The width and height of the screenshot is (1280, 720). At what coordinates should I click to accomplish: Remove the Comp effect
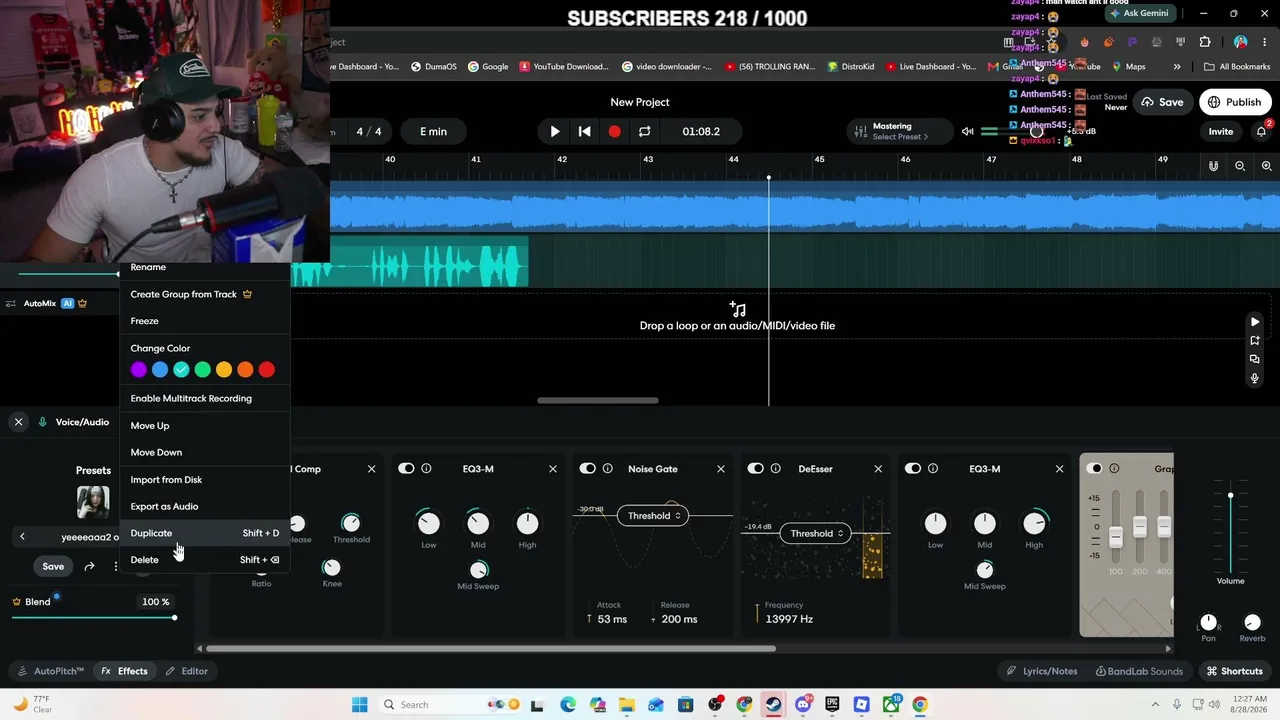[x=372, y=469]
